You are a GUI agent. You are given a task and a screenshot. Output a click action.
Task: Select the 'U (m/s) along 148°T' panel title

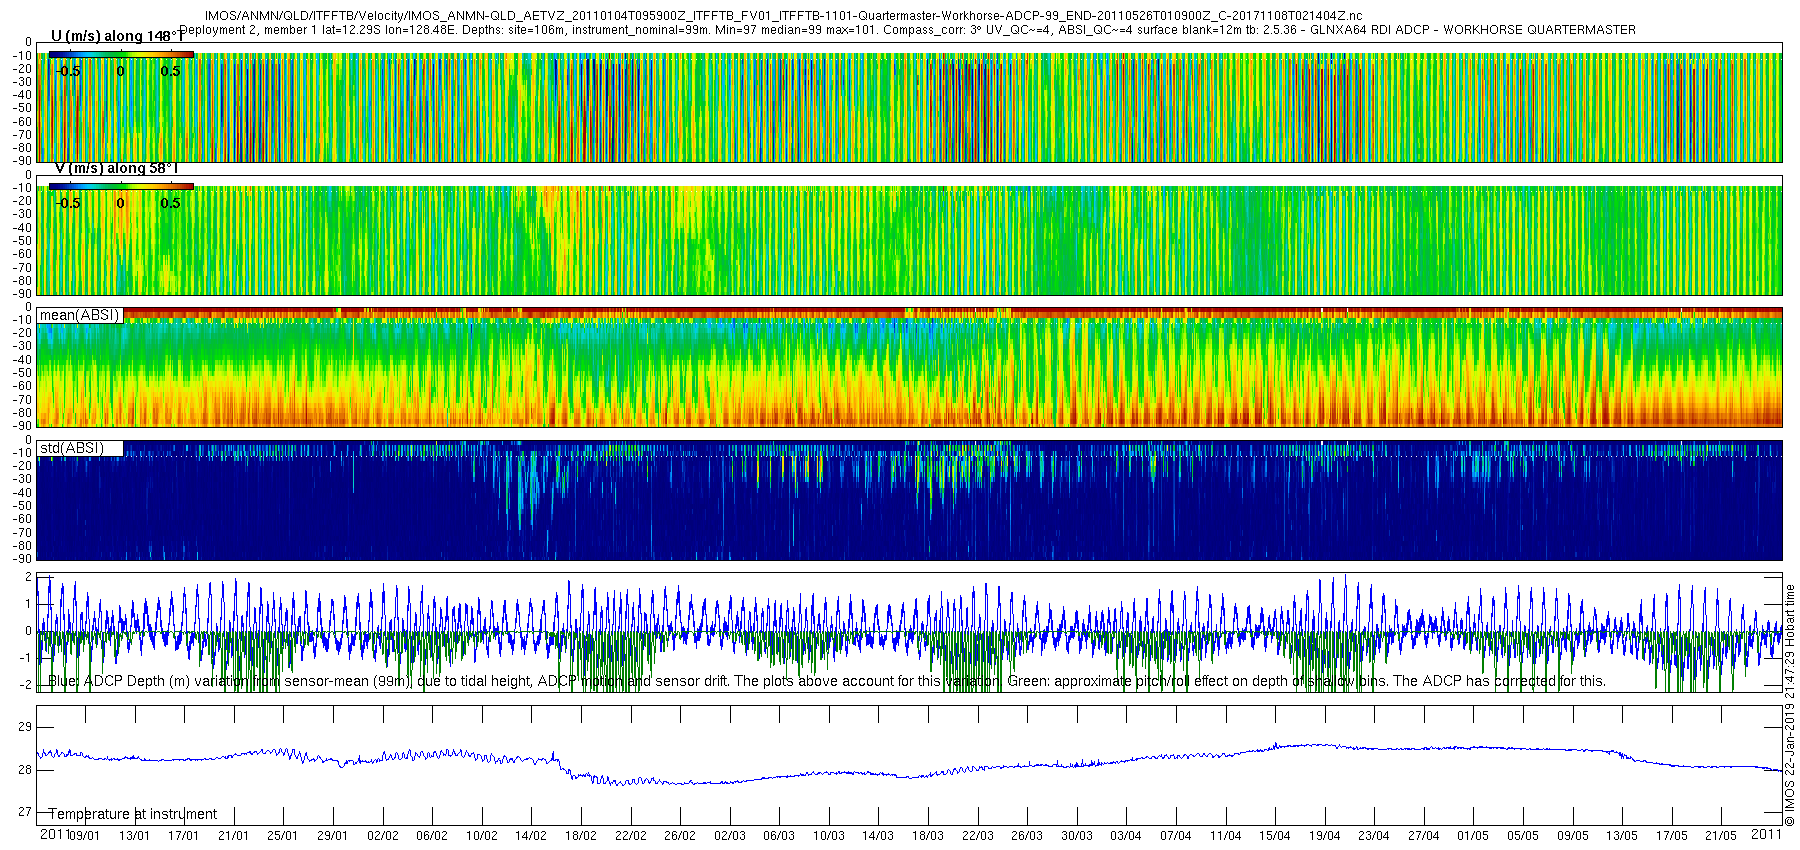(117, 37)
